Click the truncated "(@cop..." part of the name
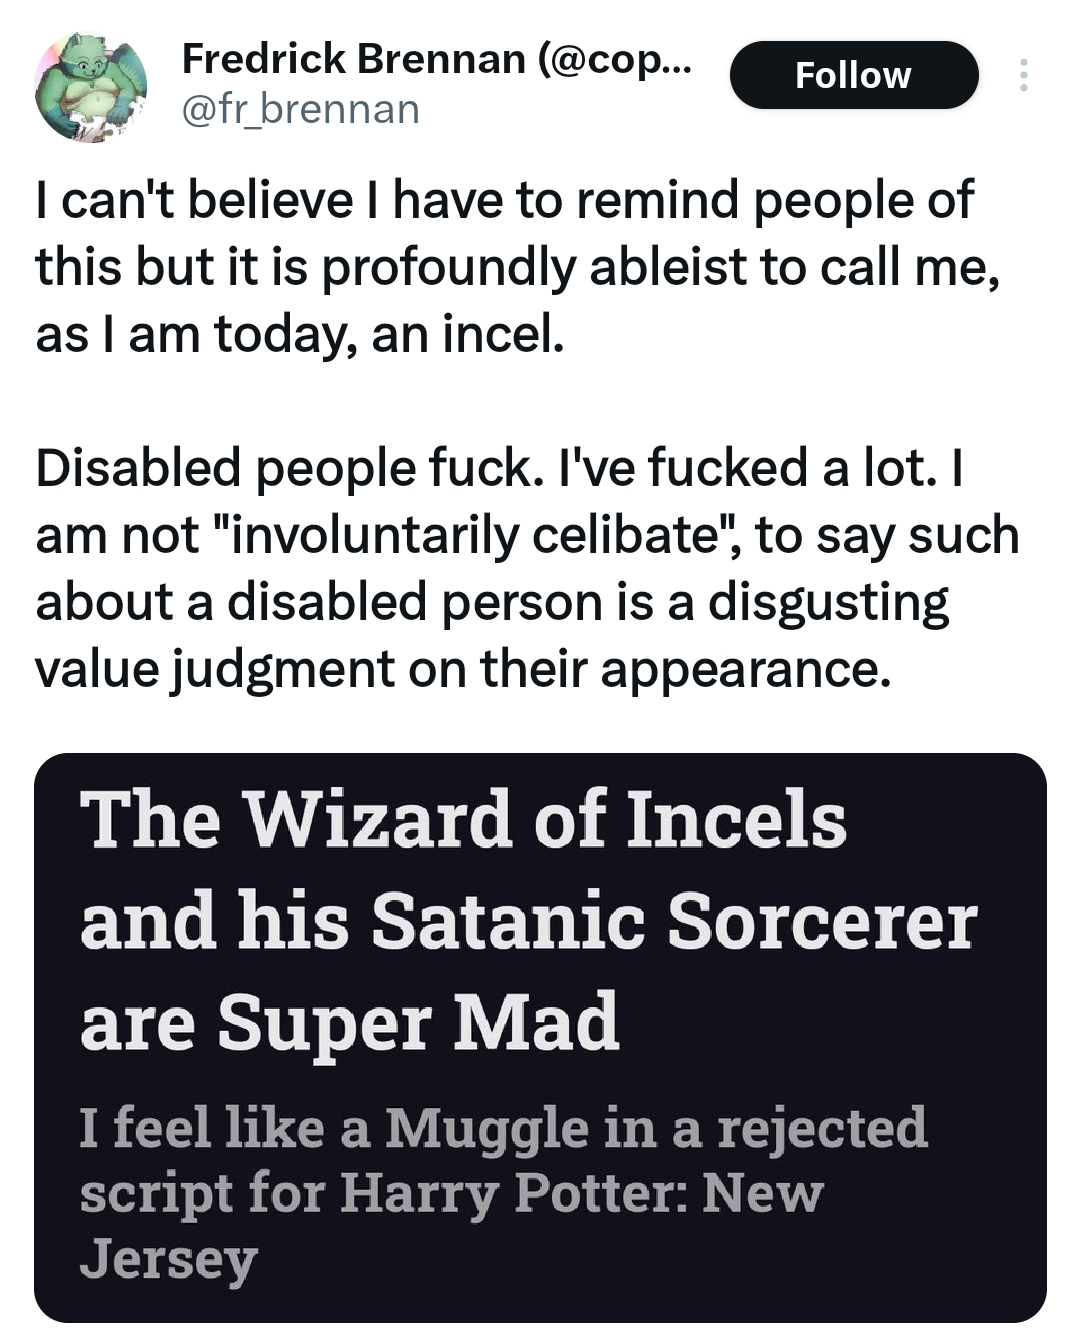Image resolution: width=1080 pixels, height=1343 pixels. click(x=613, y=59)
